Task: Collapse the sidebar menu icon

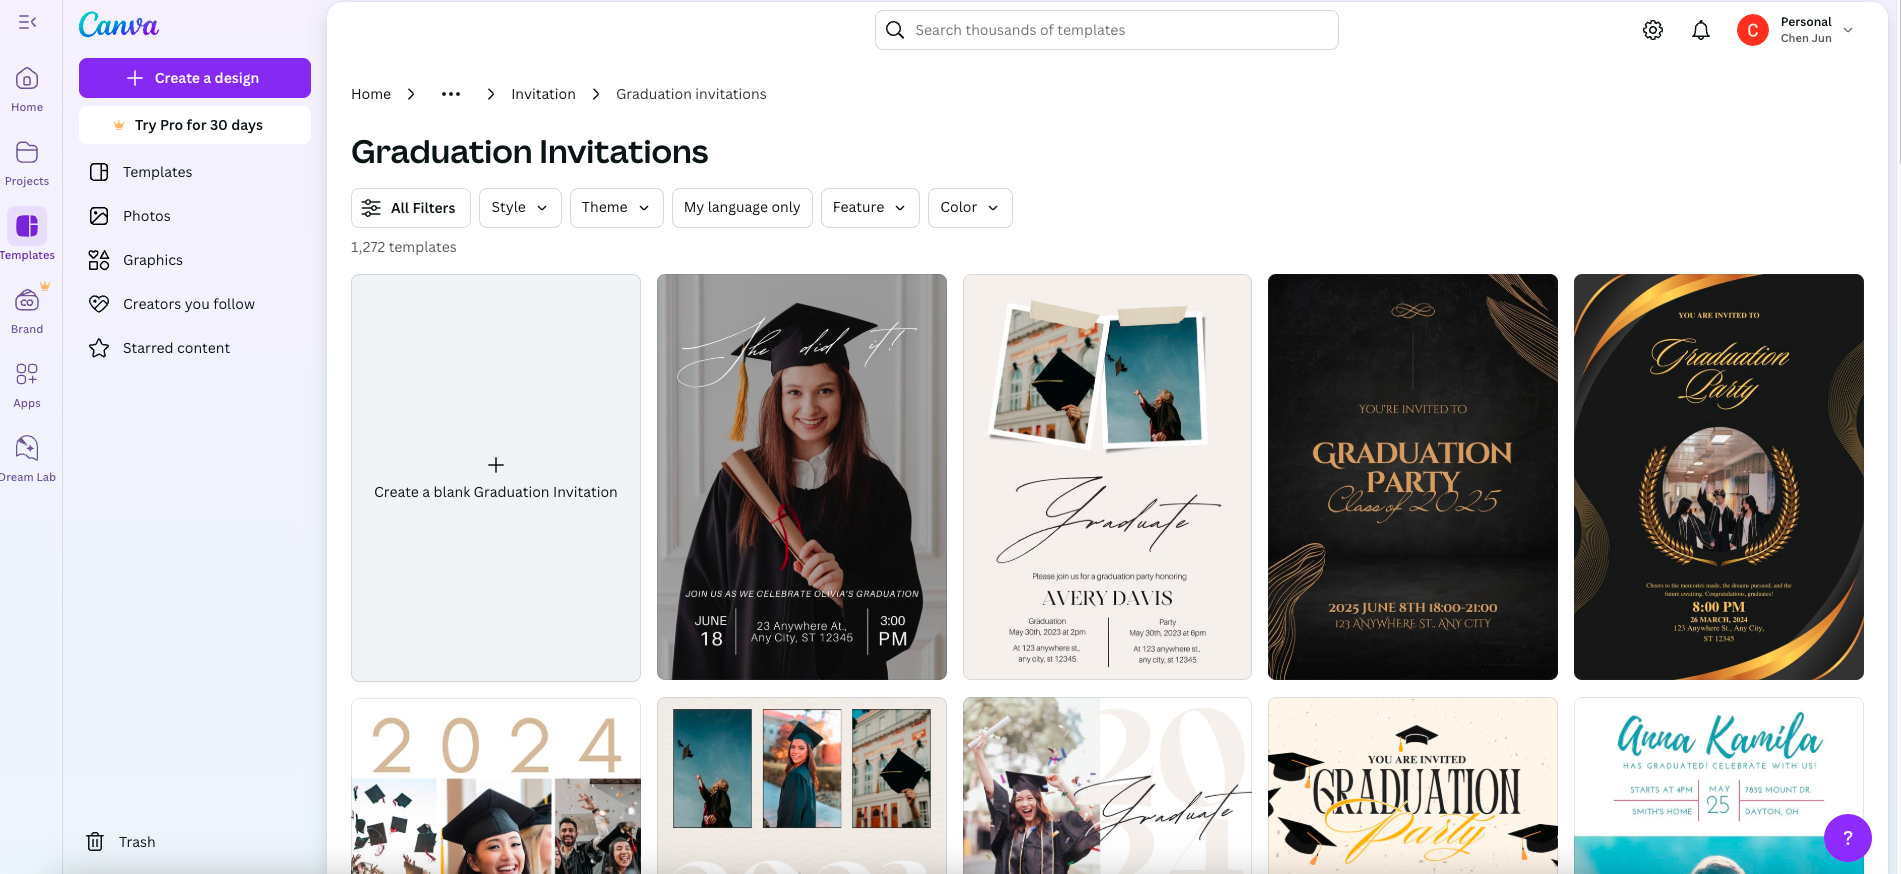Action: pyautogui.click(x=27, y=22)
